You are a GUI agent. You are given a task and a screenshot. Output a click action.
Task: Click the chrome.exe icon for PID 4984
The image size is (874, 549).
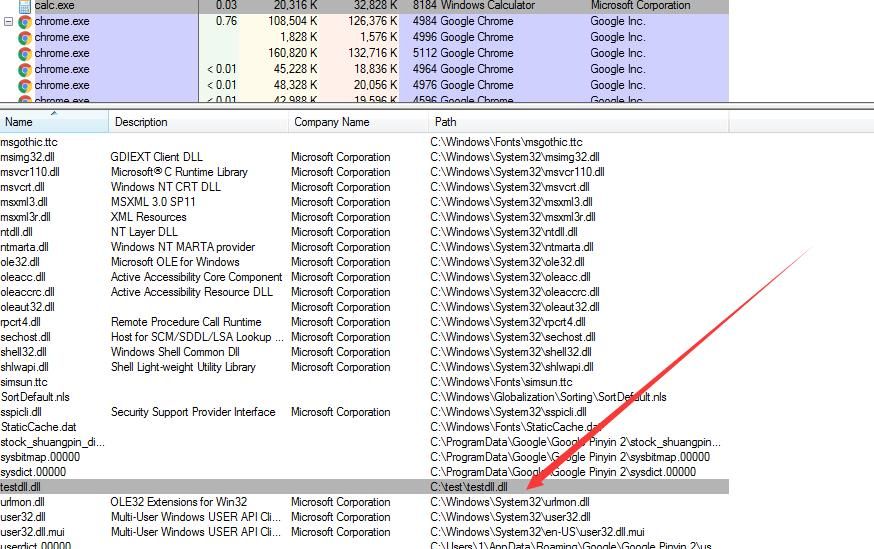25,22
